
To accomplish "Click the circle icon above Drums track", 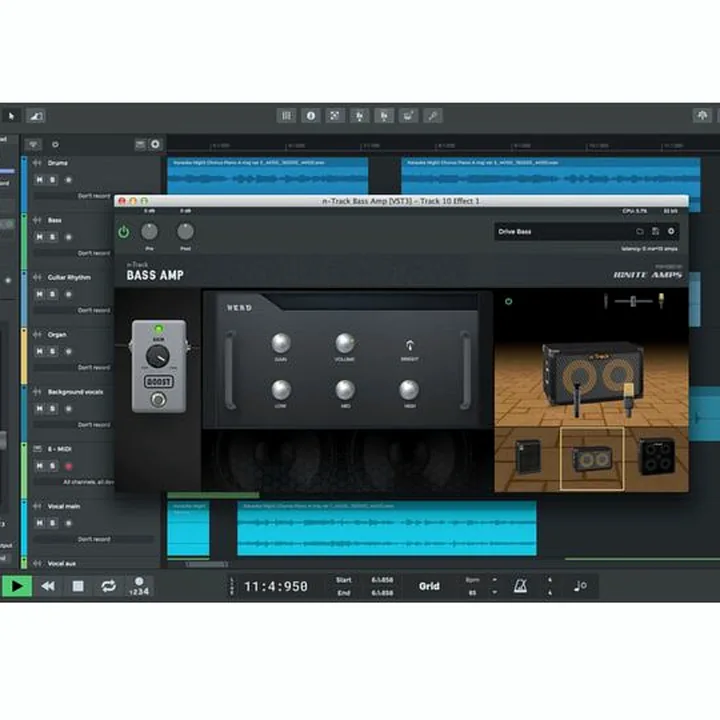I will 55,145.
